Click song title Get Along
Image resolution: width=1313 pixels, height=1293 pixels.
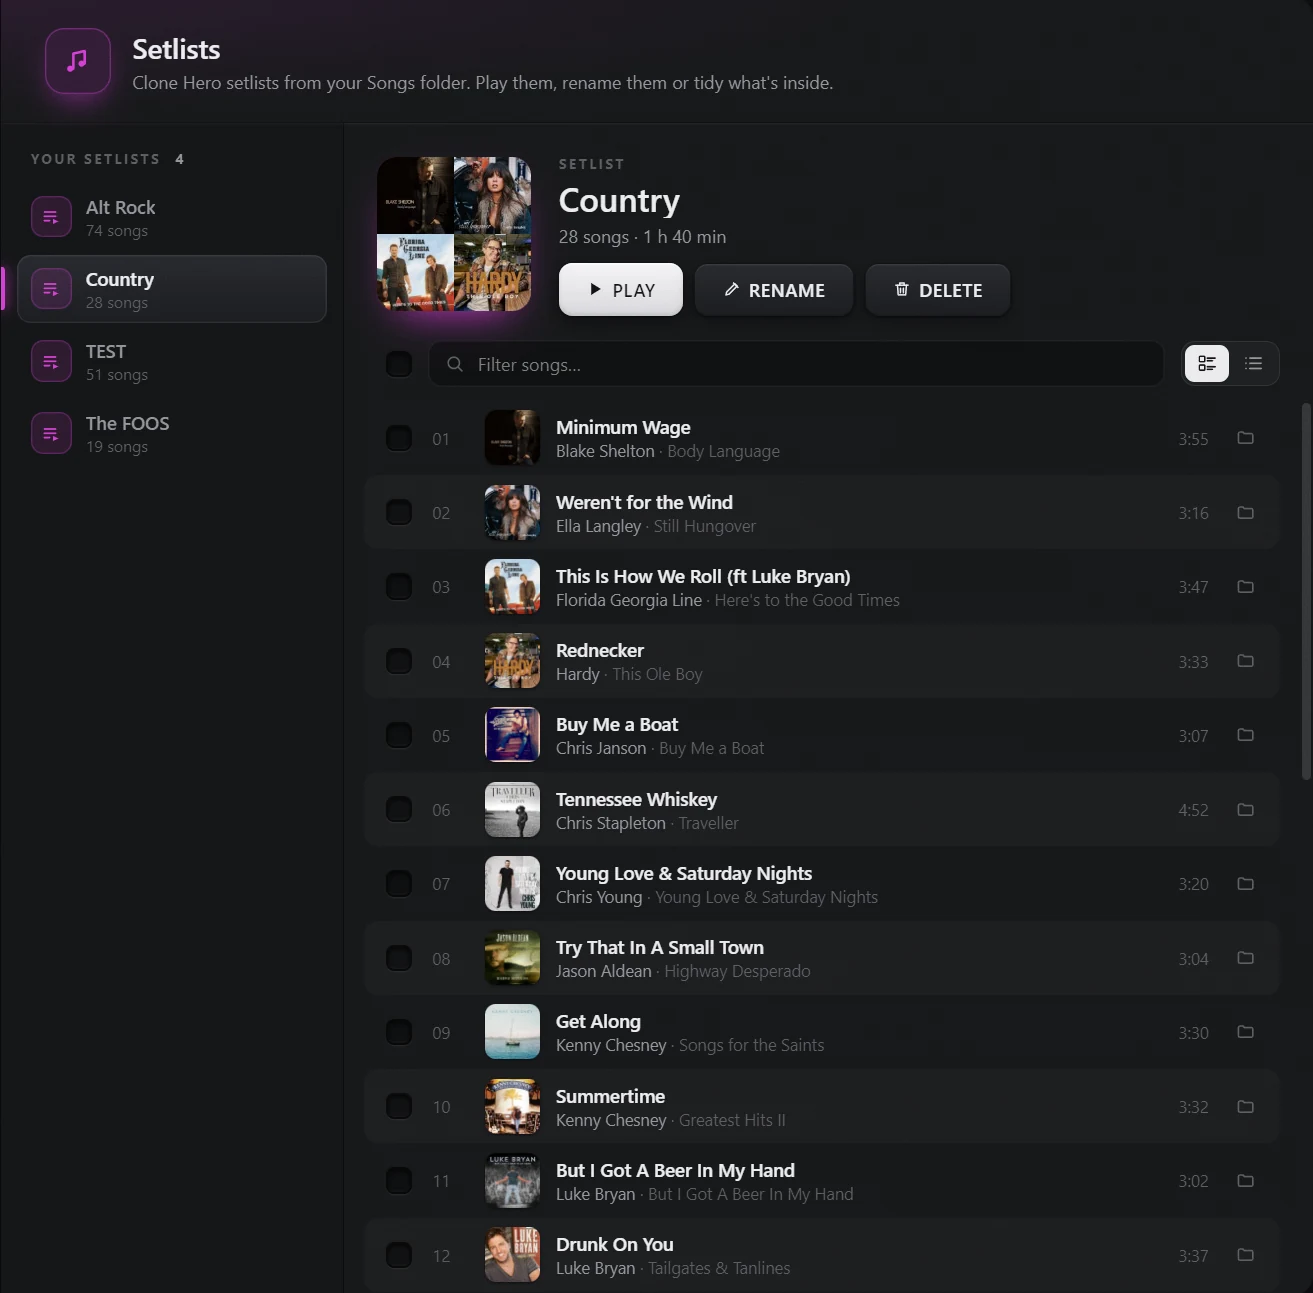pos(598,1021)
